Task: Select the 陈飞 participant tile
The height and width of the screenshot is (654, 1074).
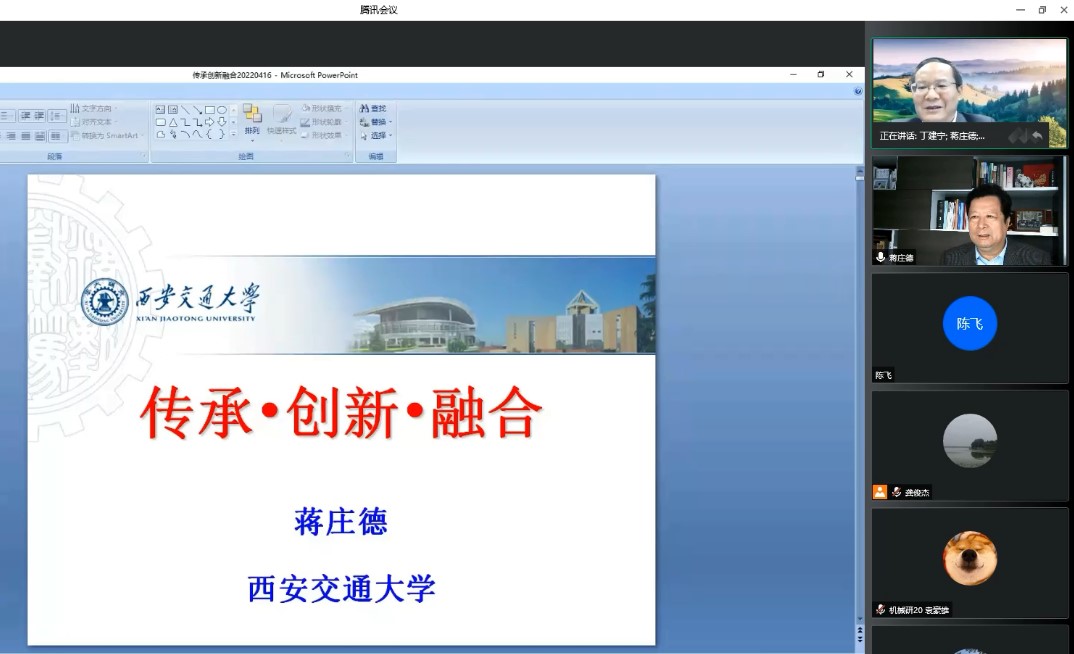Action: click(x=969, y=327)
